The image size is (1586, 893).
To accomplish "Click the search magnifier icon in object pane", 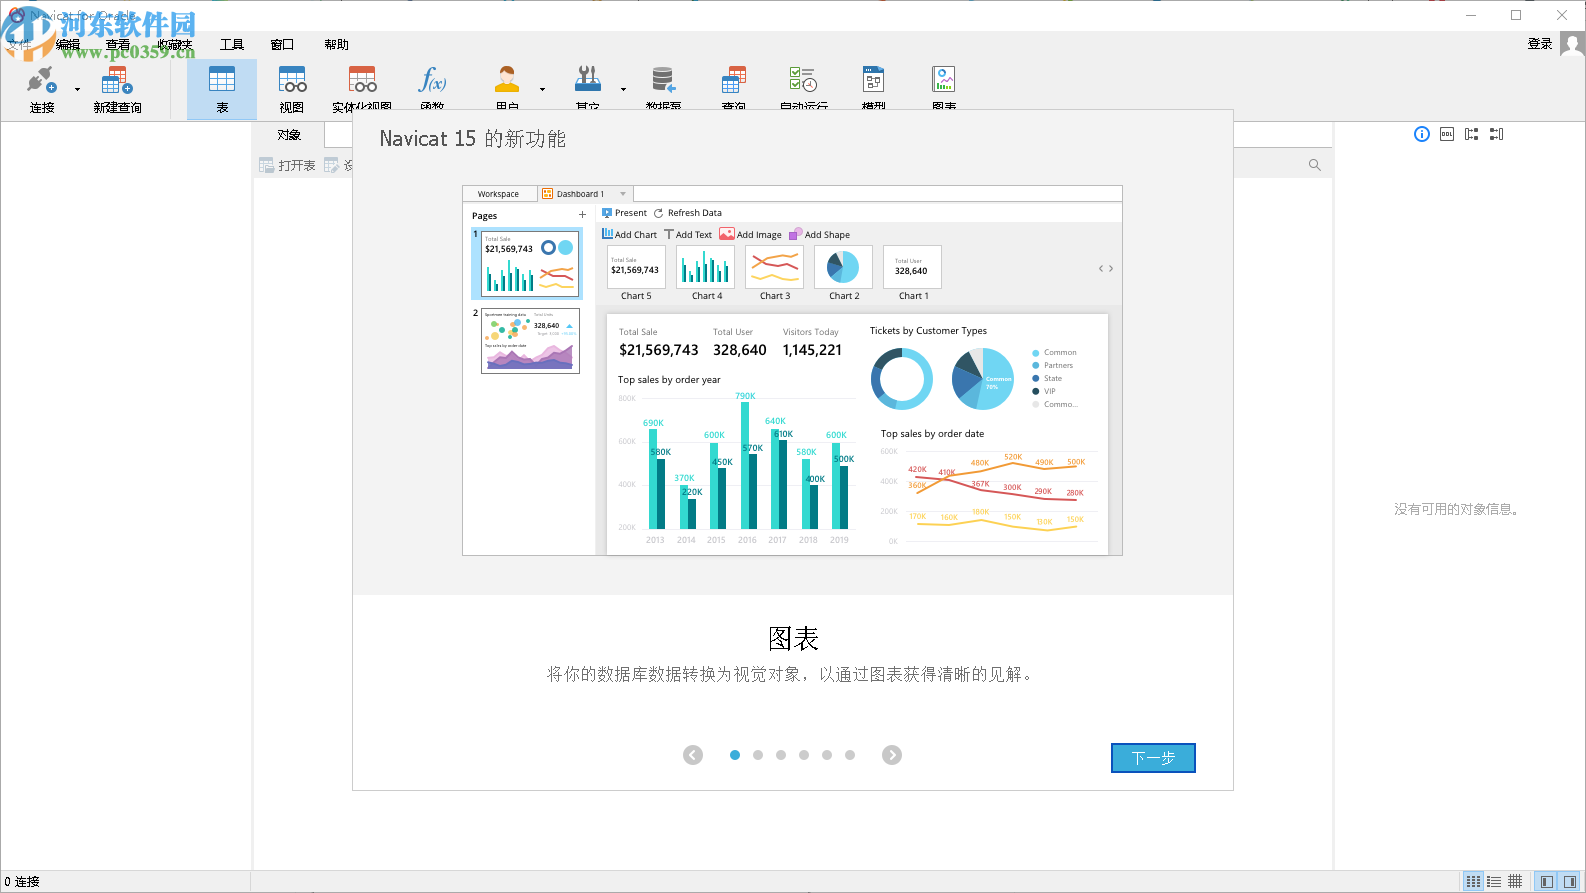I will (1315, 165).
